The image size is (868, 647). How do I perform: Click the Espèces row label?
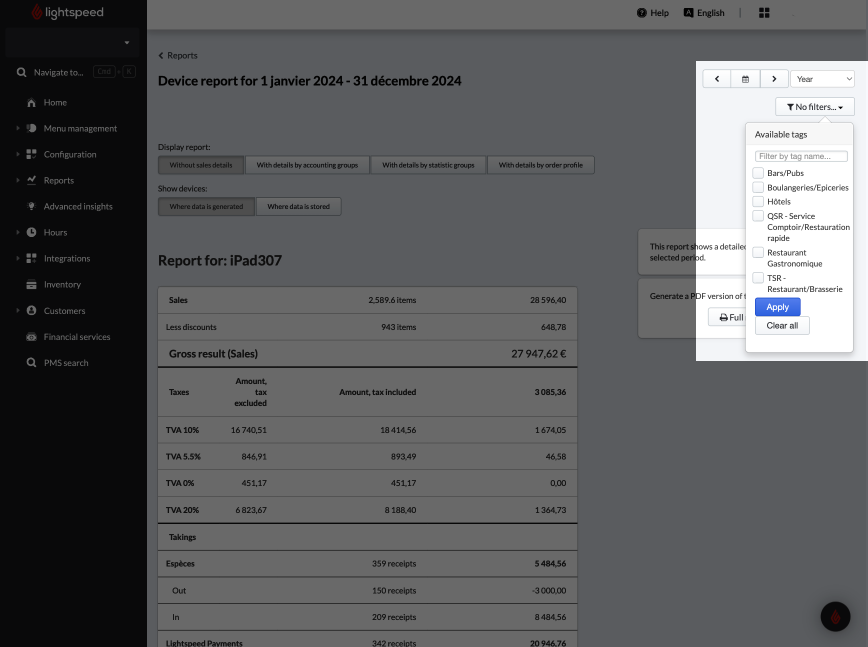pyautogui.click(x=180, y=564)
